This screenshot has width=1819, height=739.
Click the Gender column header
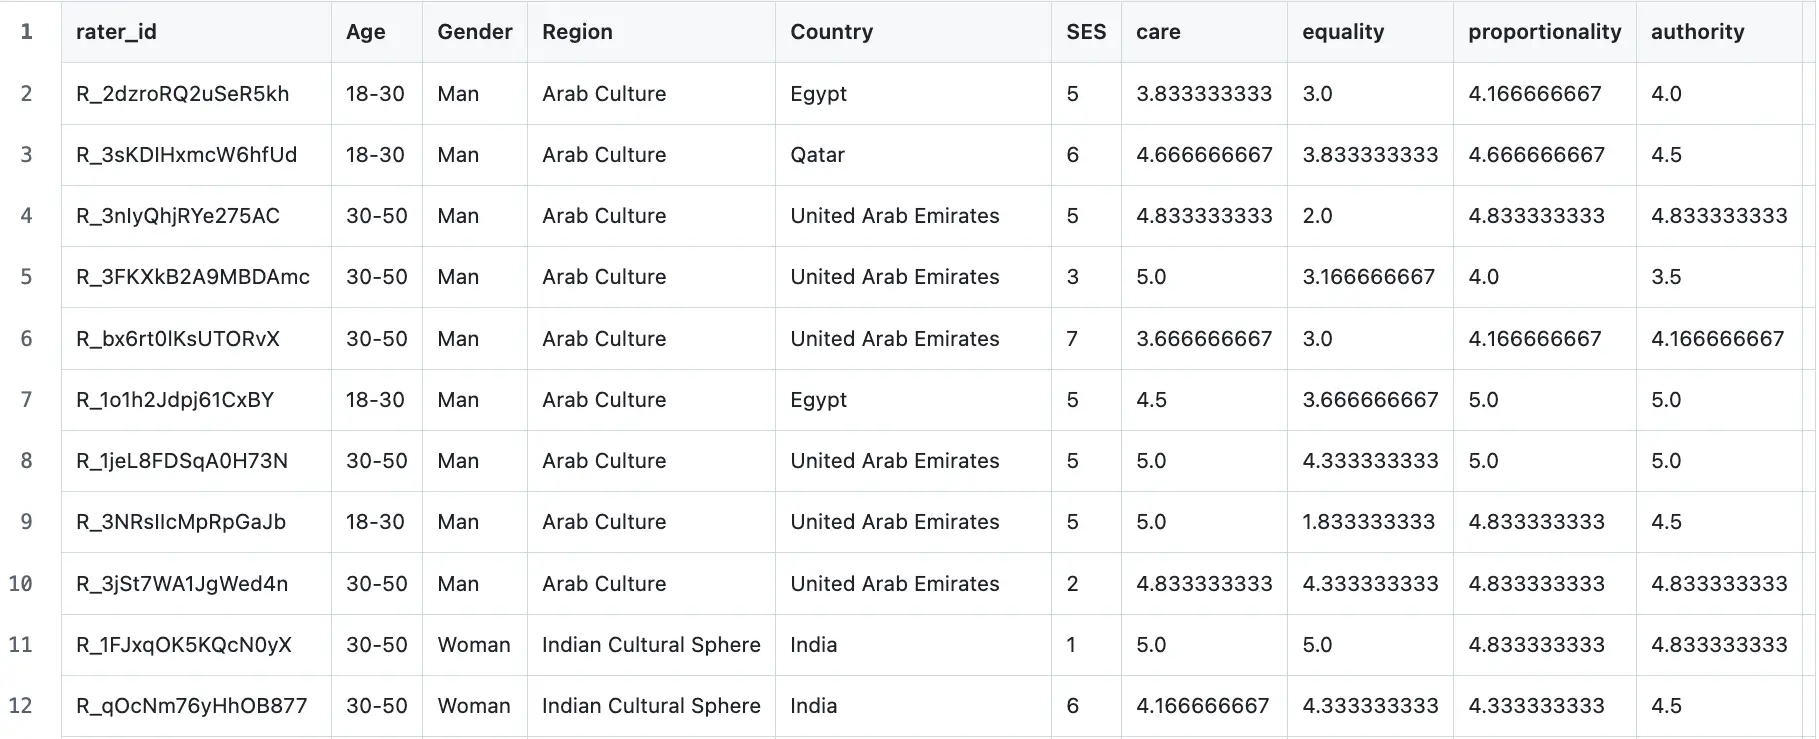(474, 32)
